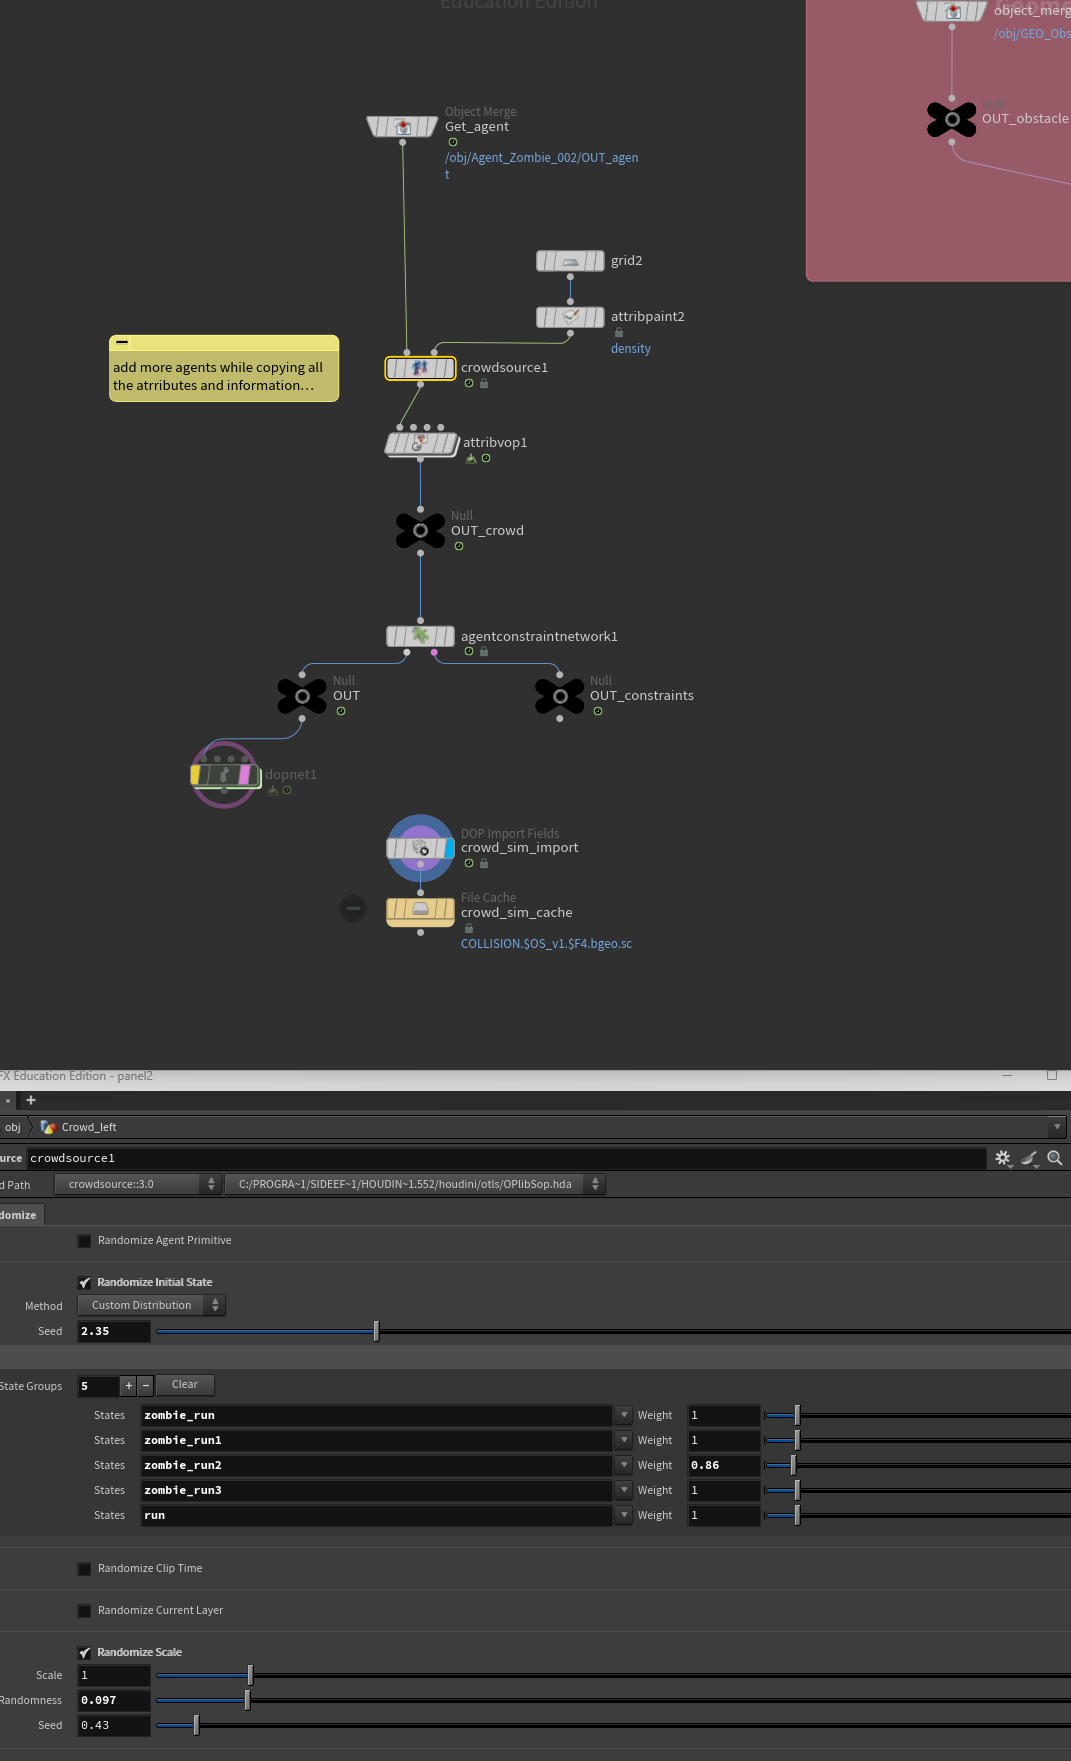Image resolution: width=1071 pixels, height=1761 pixels.
Task: Click the Crowd_left path node icon
Action: [48, 1127]
